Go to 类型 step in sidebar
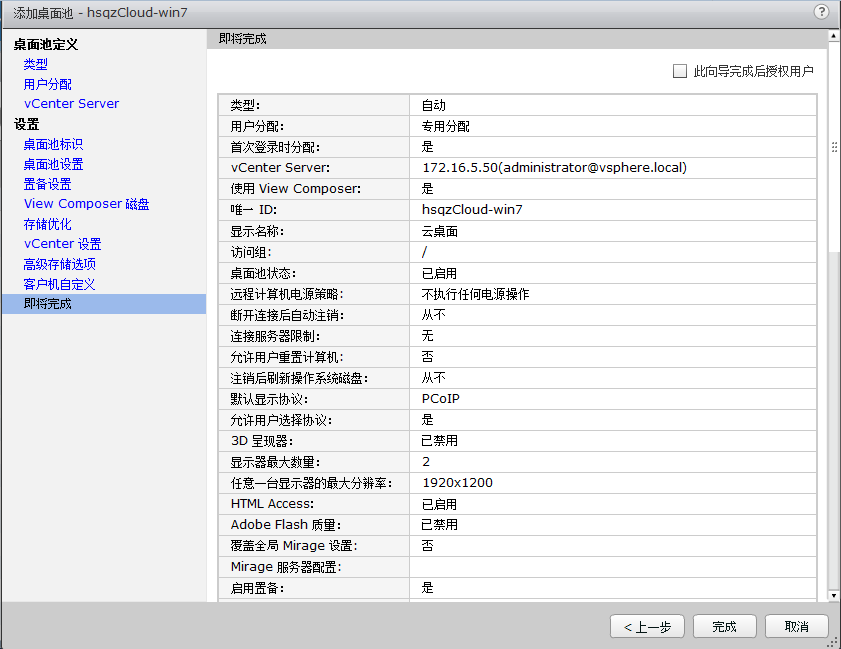This screenshot has width=841, height=649. pos(35,64)
